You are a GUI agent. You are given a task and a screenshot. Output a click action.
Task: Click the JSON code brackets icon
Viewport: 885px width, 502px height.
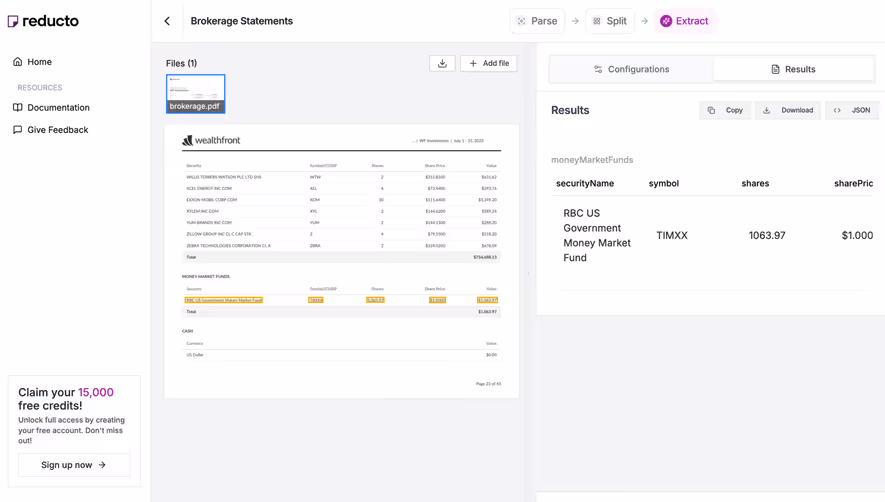[837, 110]
